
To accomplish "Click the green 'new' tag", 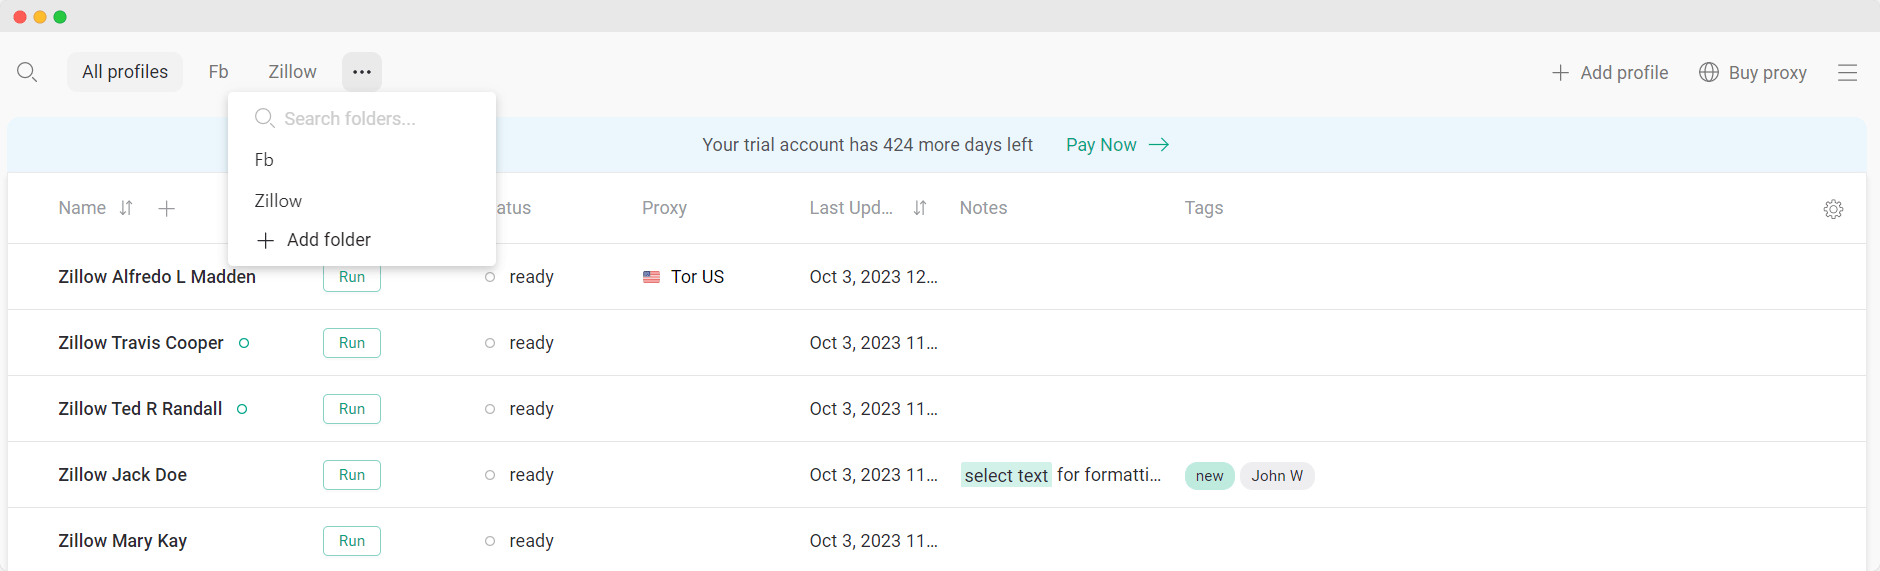I will 1209,476.
